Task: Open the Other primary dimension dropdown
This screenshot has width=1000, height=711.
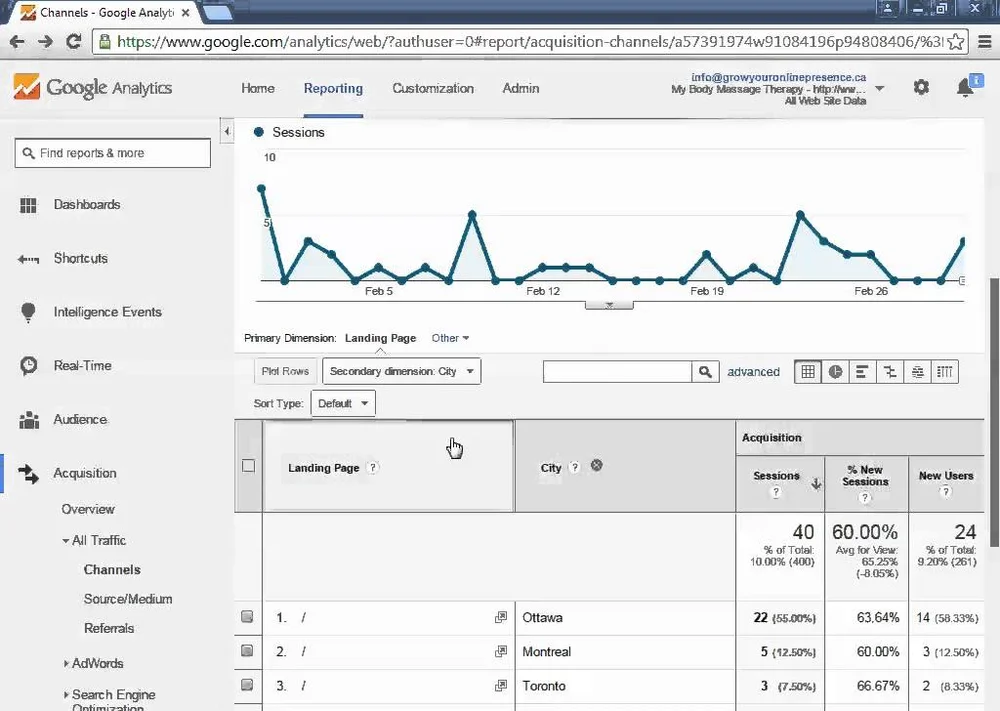Action: click(450, 338)
